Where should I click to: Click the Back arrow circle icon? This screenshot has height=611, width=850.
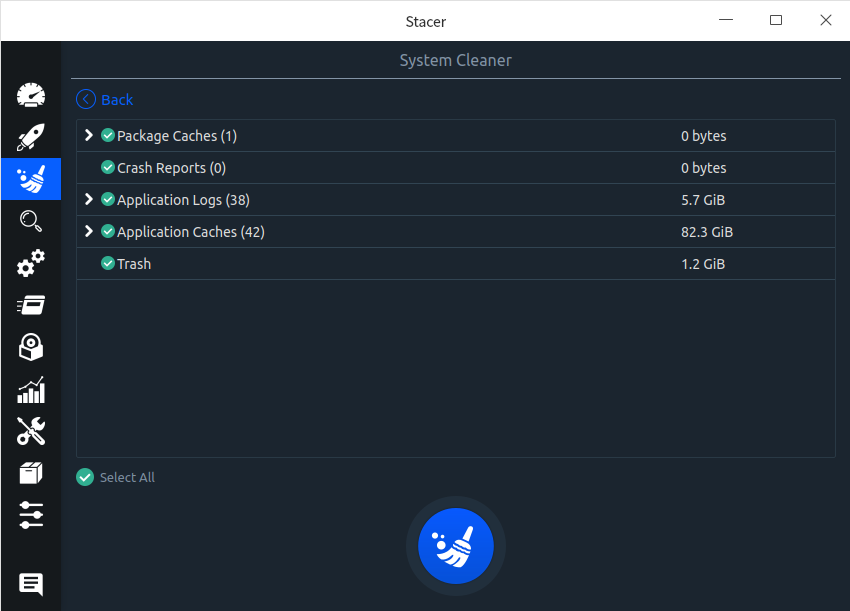[x=86, y=99]
